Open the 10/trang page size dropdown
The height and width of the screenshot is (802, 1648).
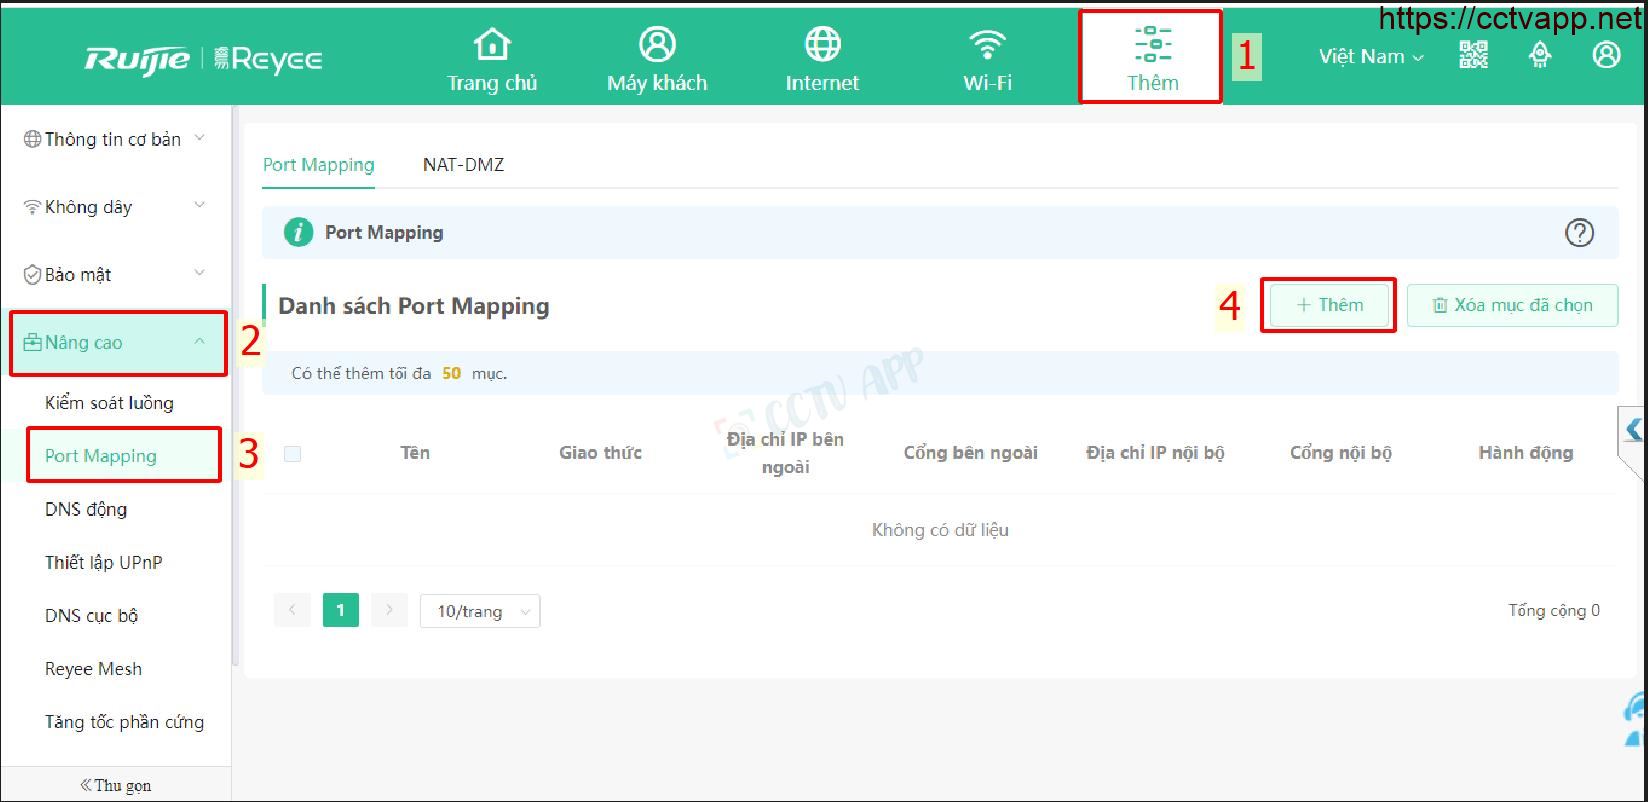480,611
